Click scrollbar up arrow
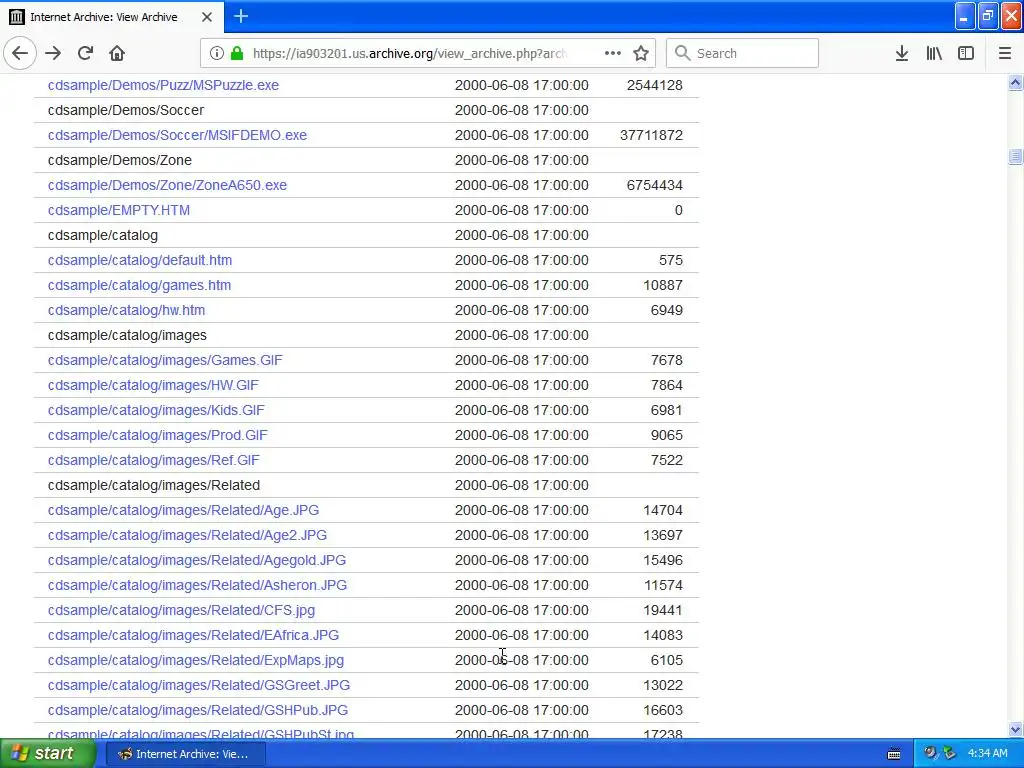 (1015, 82)
